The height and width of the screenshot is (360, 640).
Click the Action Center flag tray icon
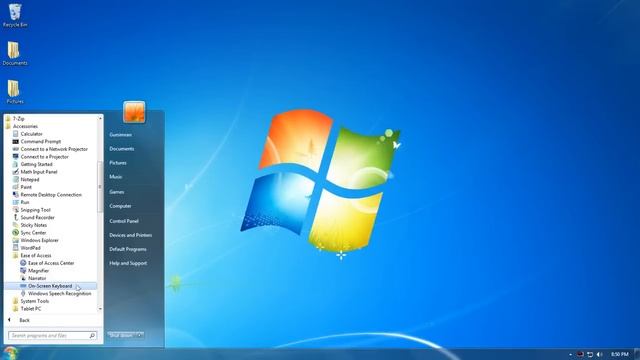580,354
